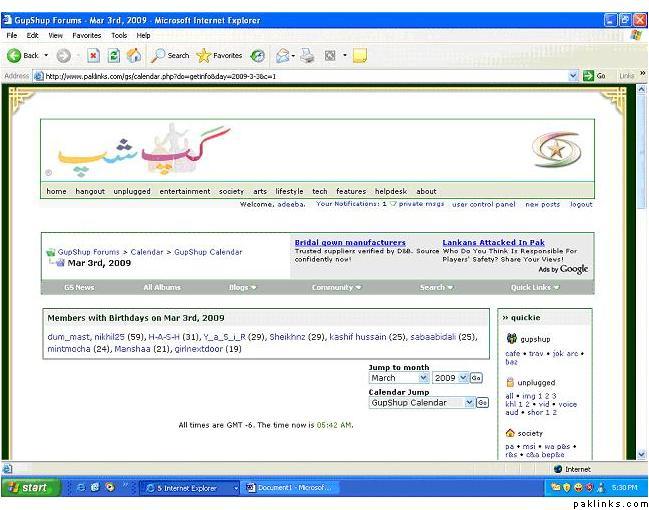Click the logout link
The image size is (649, 510).
pyautogui.click(x=581, y=204)
